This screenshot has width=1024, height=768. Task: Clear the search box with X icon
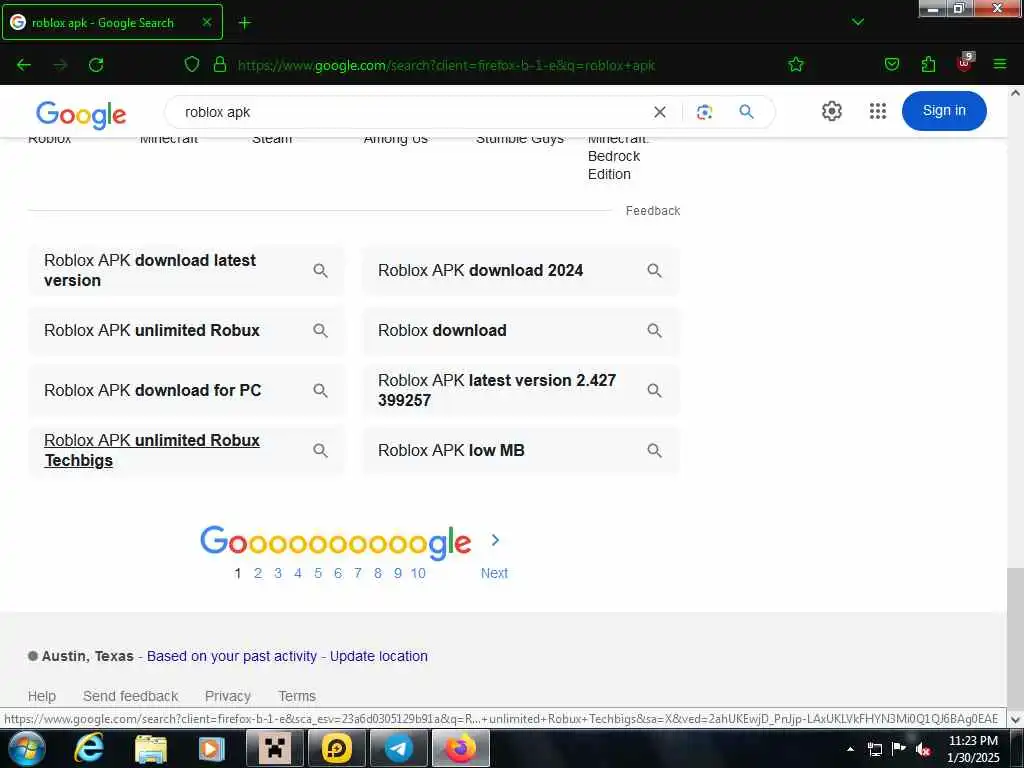(660, 112)
